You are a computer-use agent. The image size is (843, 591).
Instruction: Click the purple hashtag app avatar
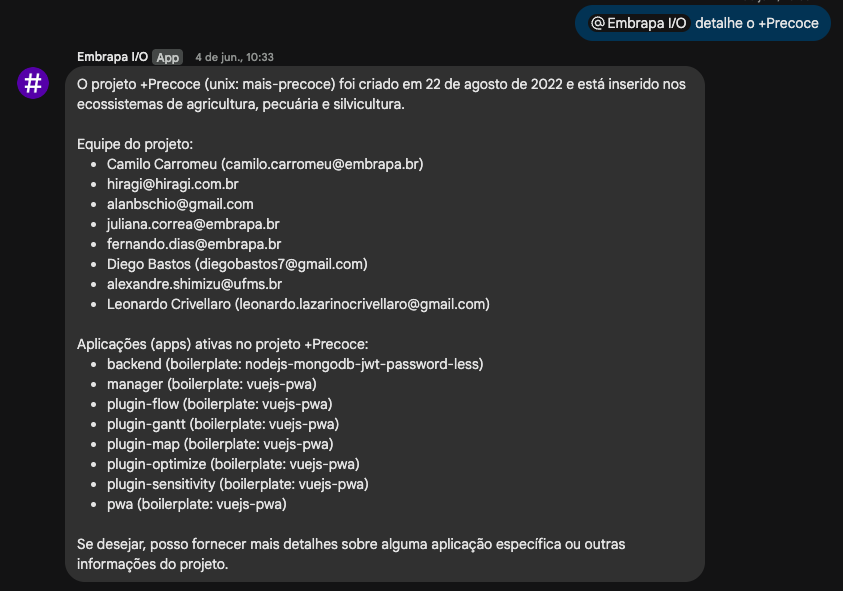pyautogui.click(x=33, y=83)
